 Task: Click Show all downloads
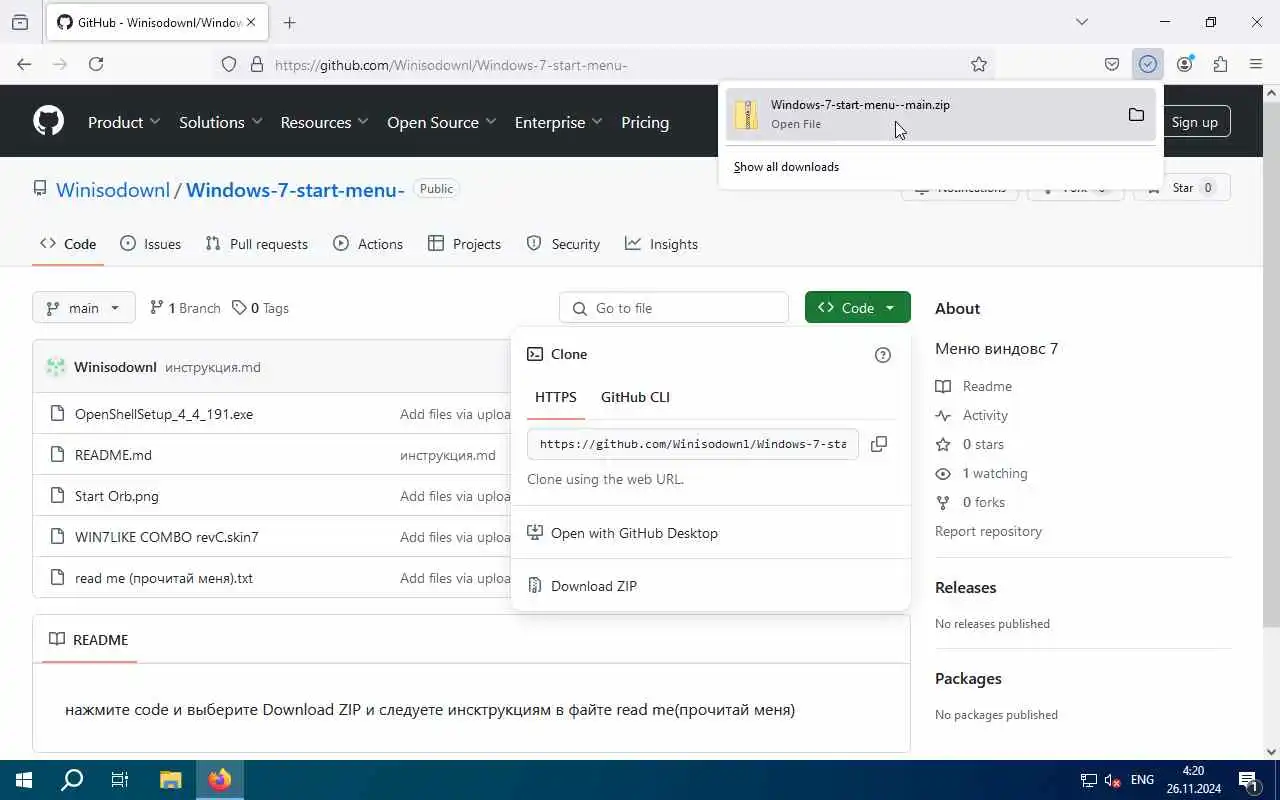786,167
